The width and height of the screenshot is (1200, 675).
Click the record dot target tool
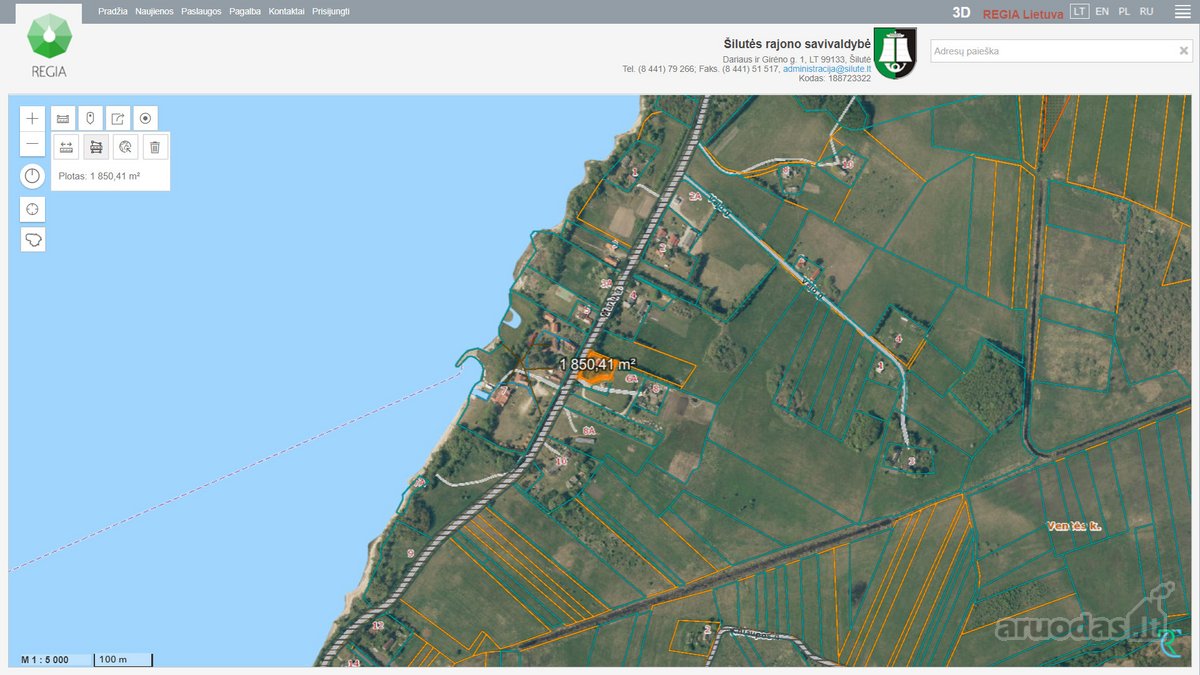pyautogui.click(x=145, y=118)
